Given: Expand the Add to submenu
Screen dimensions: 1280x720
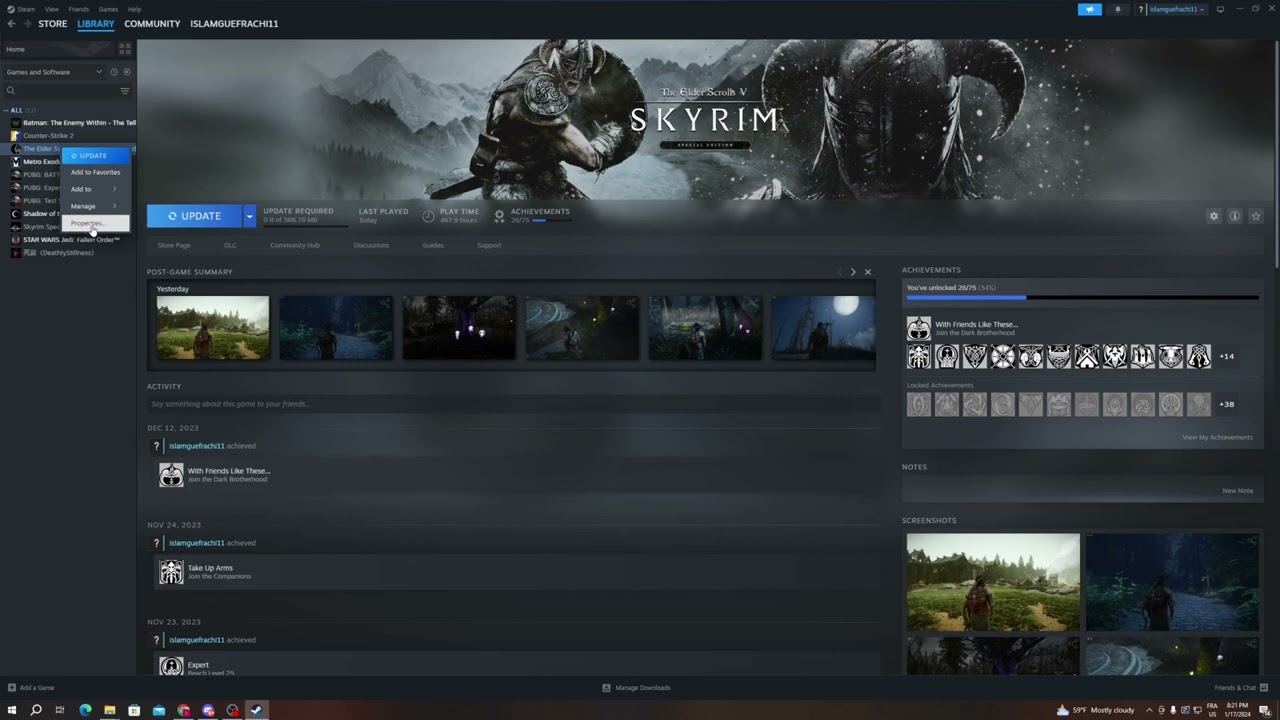Looking at the screenshot, I should click(x=96, y=189).
